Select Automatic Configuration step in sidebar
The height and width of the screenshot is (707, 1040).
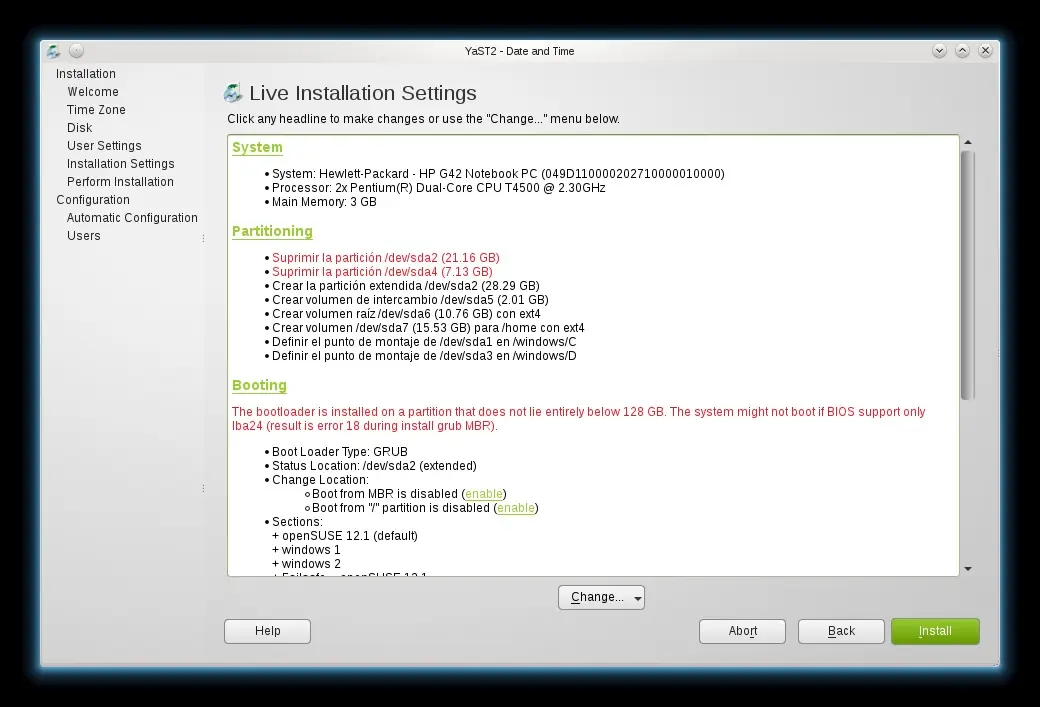pos(132,218)
